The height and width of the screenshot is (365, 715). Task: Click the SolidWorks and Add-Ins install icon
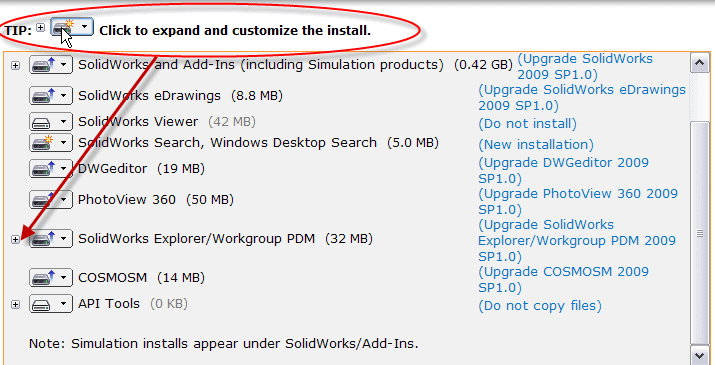[x=45, y=65]
